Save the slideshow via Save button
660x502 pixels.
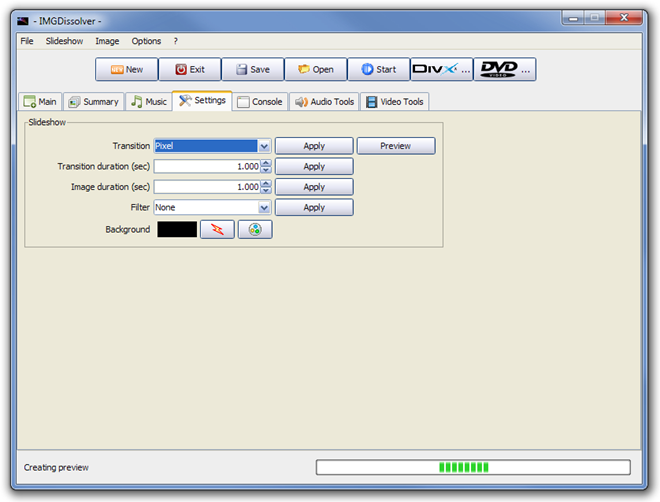click(x=253, y=69)
